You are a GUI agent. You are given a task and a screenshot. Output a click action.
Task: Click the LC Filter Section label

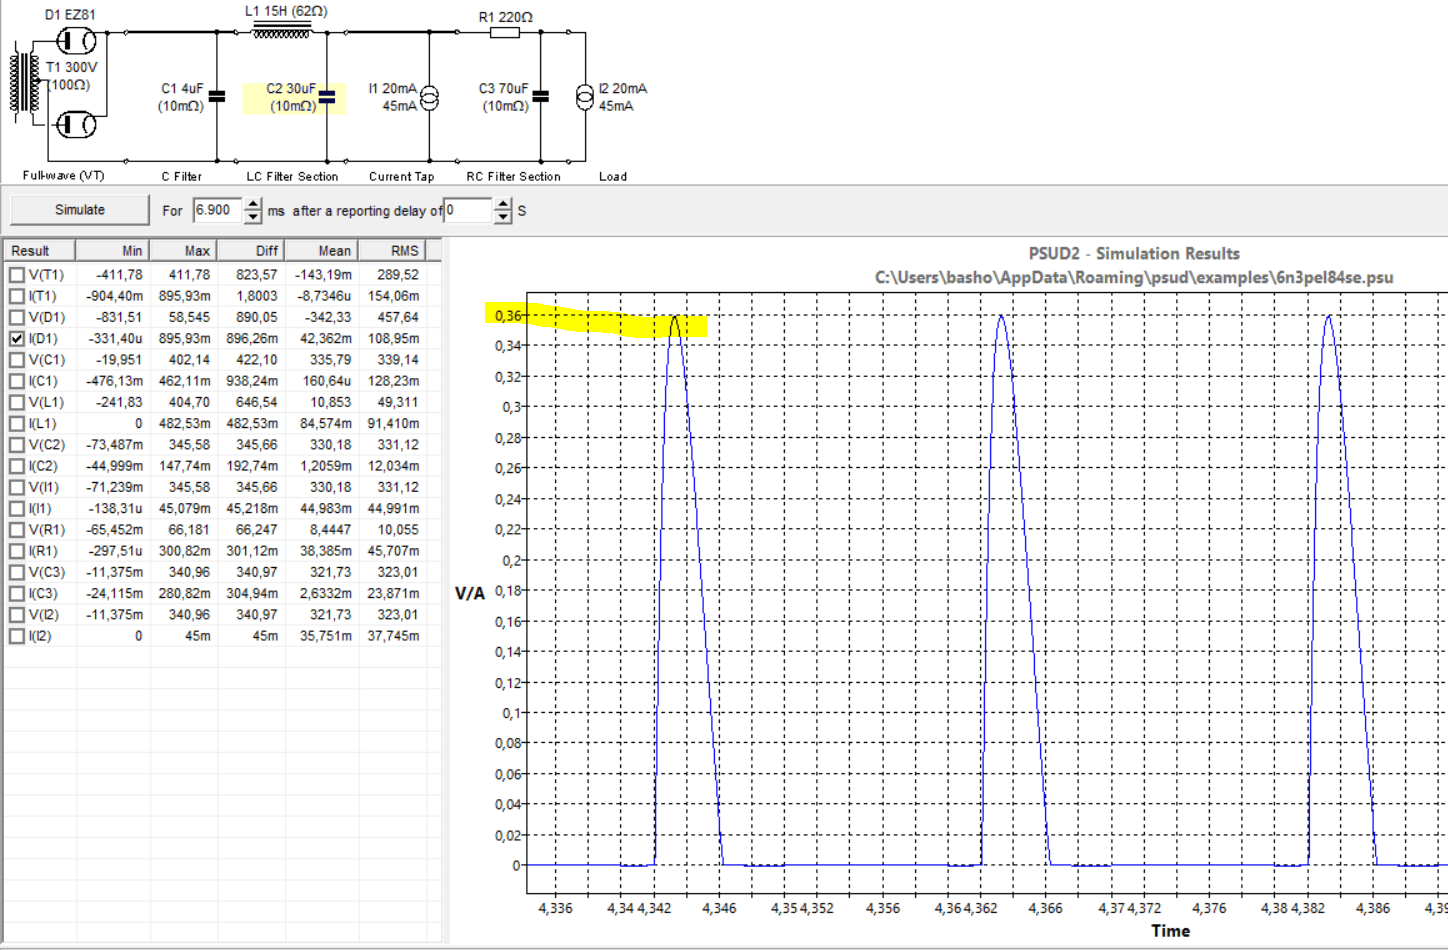(292, 176)
